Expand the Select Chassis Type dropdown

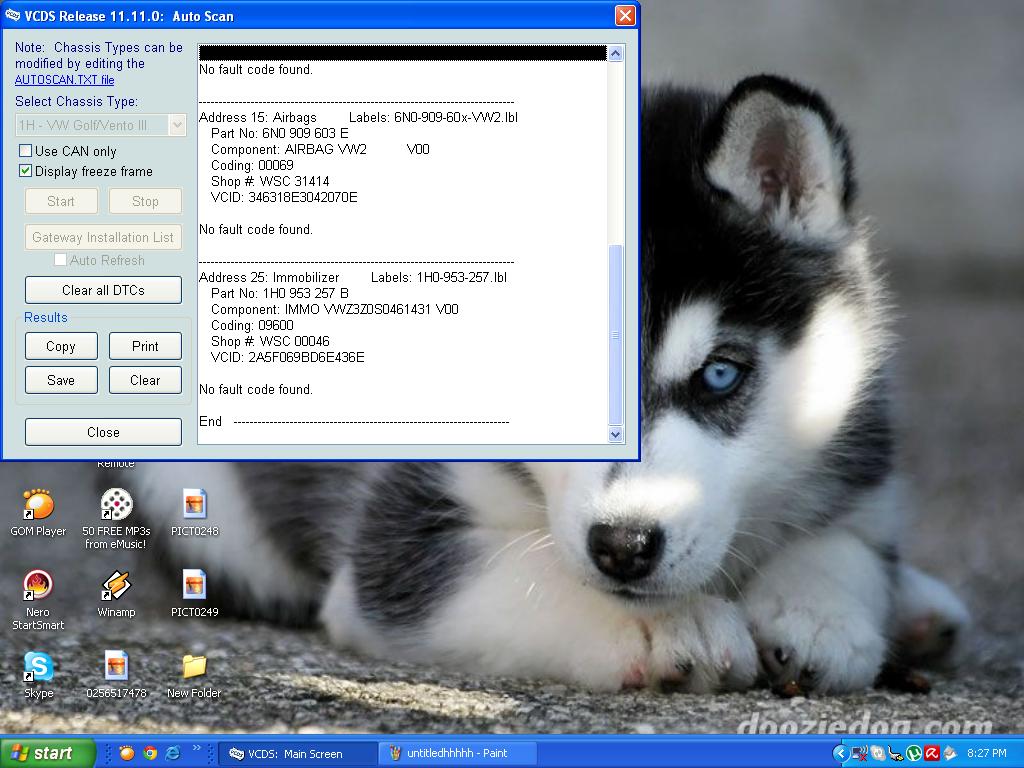point(177,125)
